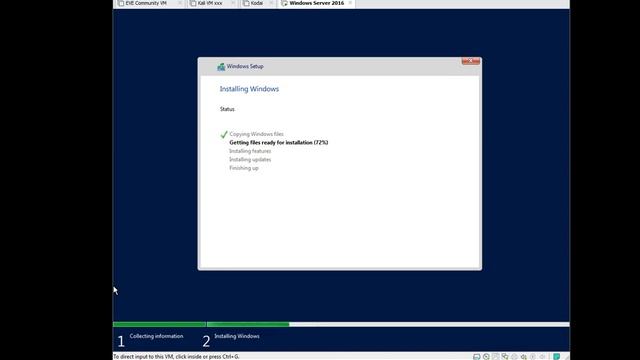Close the Kali VM xxx tab
The image size is (640, 360).
tap(233, 3)
